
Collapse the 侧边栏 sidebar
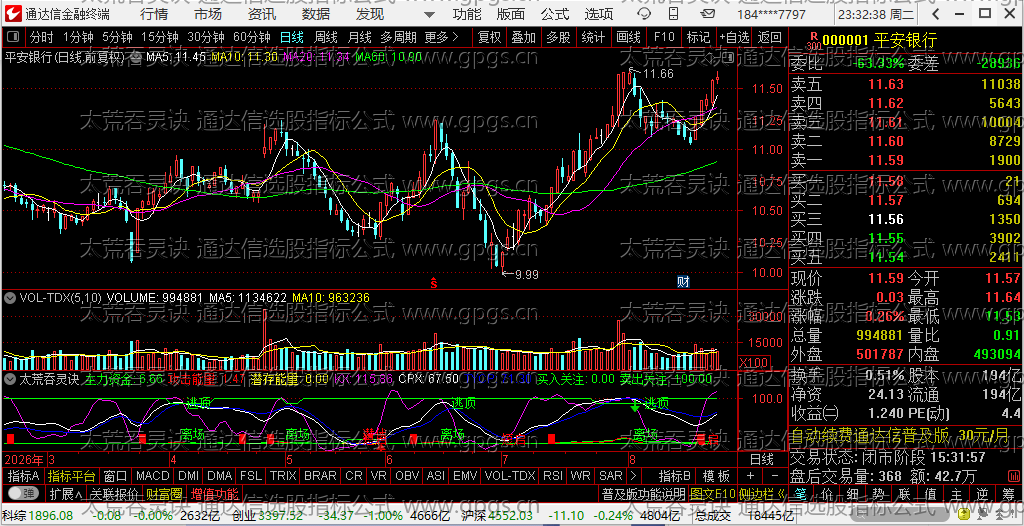763,493
